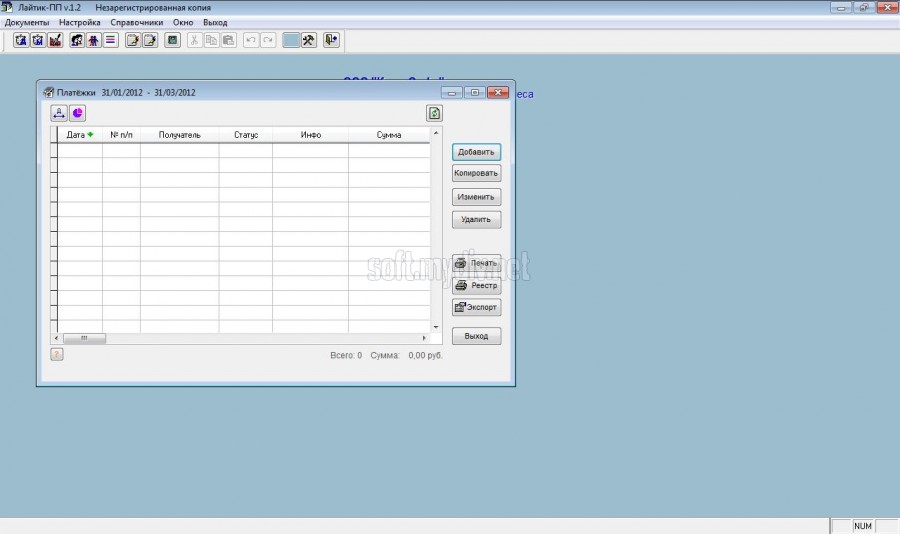Click the toolbar icon with blue letter M
The height and width of the screenshot is (534, 900).
pos(38,40)
